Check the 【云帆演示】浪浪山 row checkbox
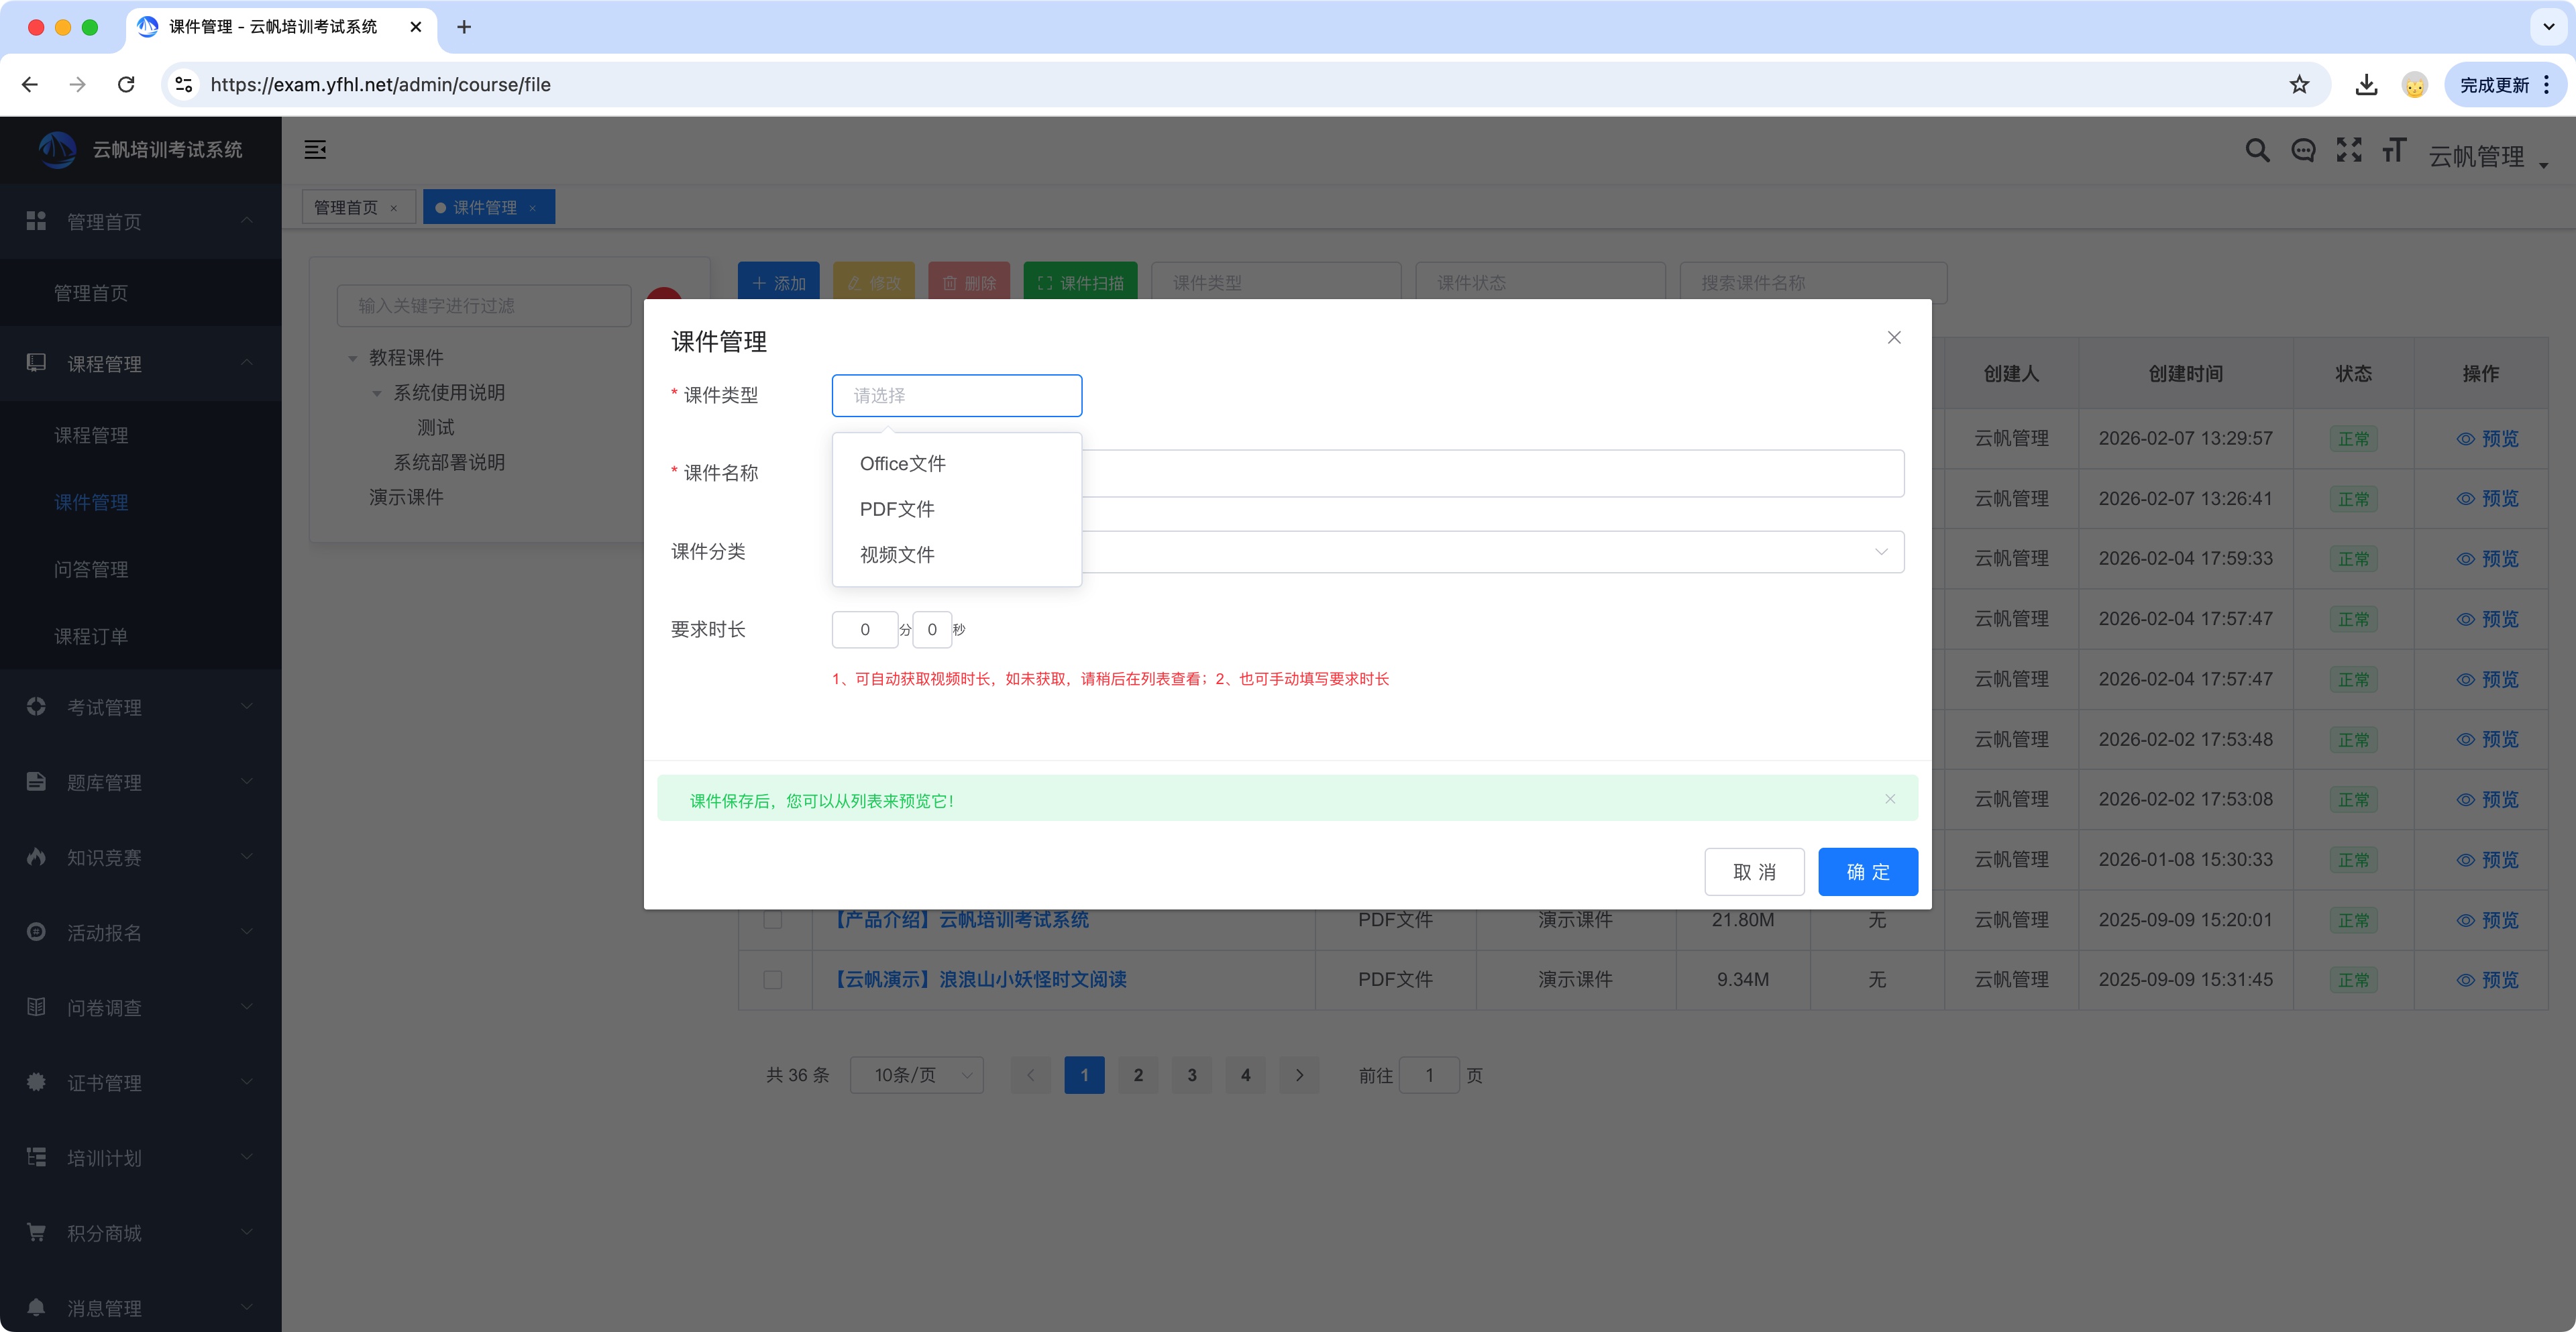 pyautogui.click(x=772, y=980)
